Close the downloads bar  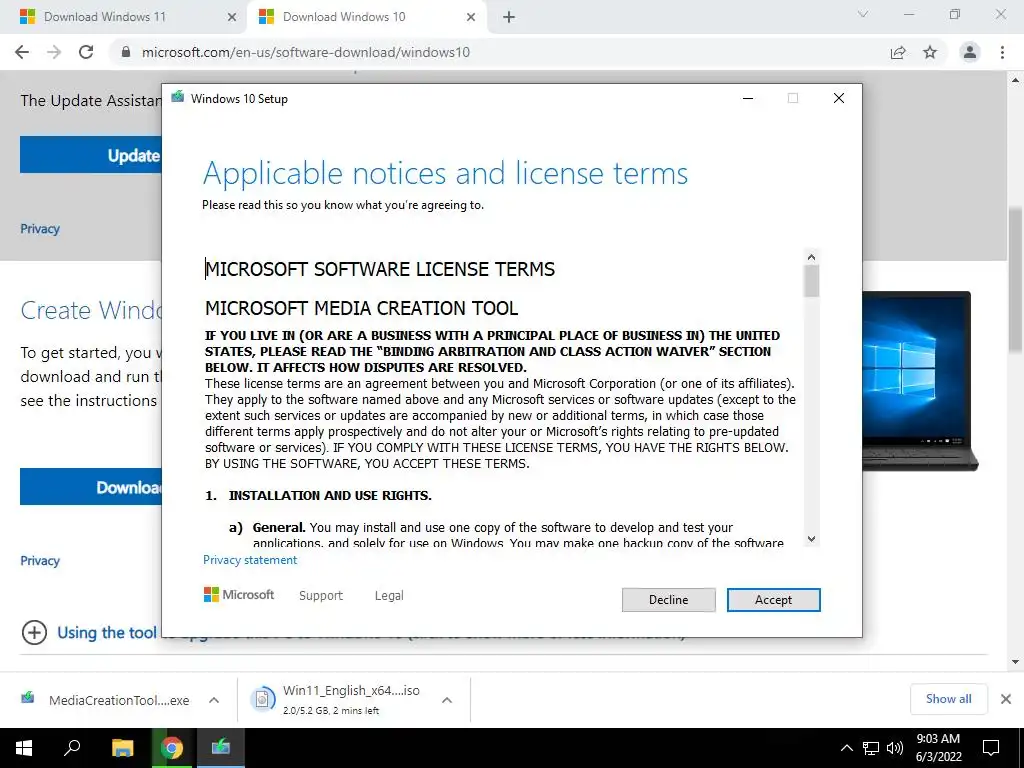pos(1006,699)
